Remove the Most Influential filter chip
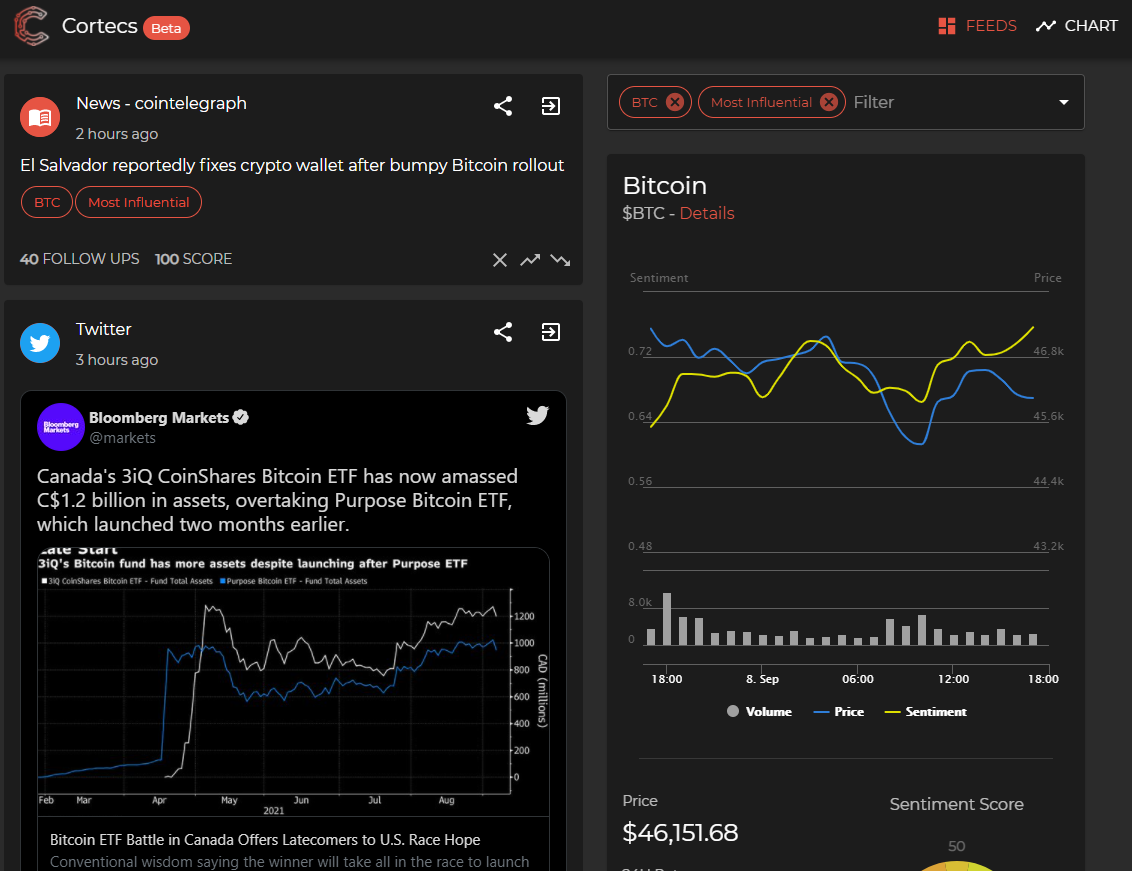Viewport: 1132px width, 871px height. pyautogui.click(x=829, y=102)
